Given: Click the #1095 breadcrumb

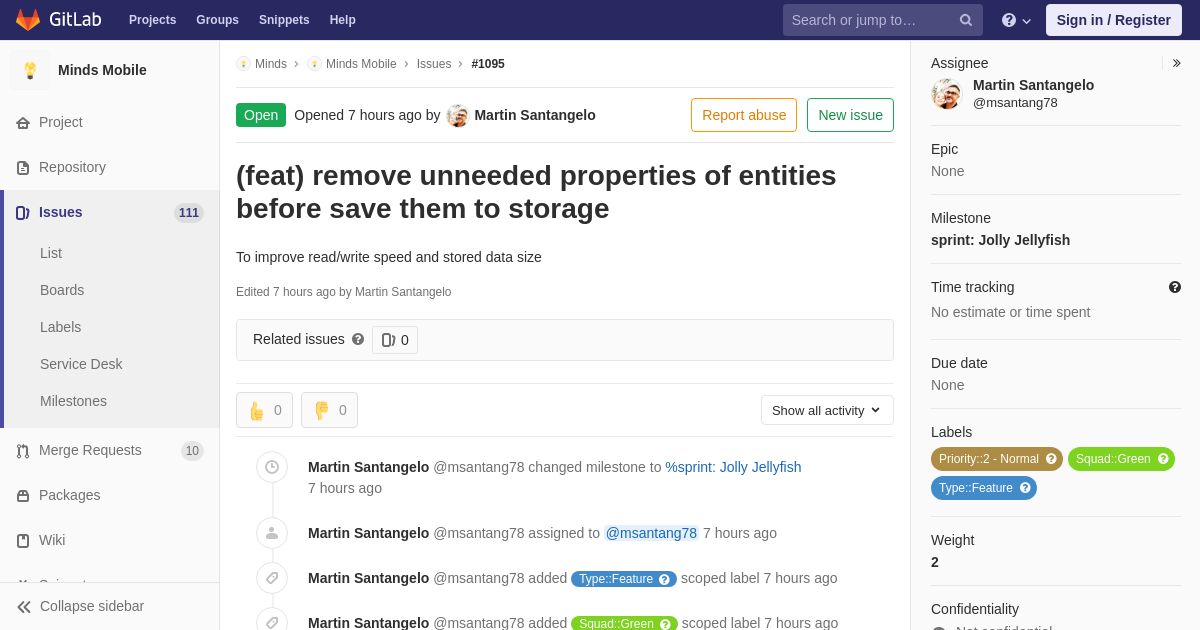Looking at the screenshot, I should click(x=488, y=64).
